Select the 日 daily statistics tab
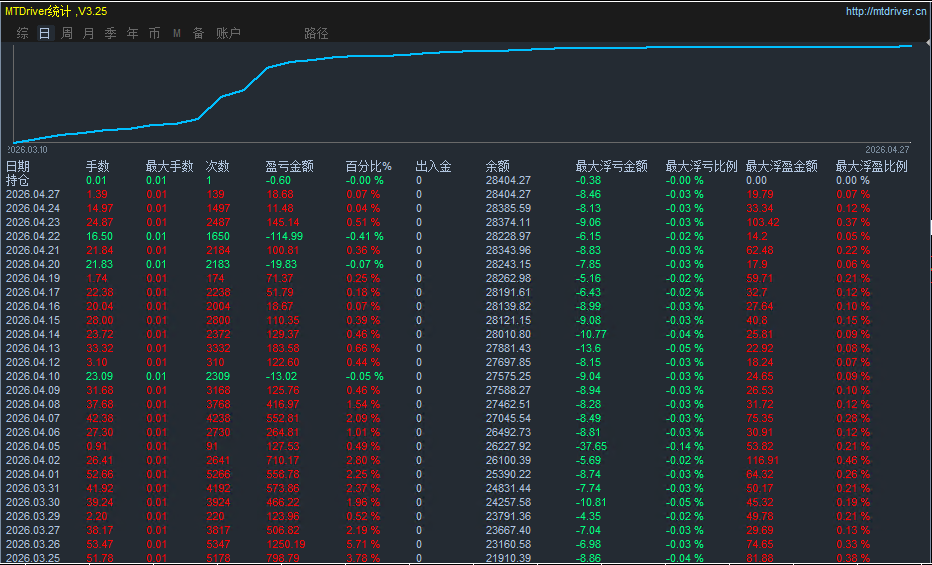 tap(45, 33)
